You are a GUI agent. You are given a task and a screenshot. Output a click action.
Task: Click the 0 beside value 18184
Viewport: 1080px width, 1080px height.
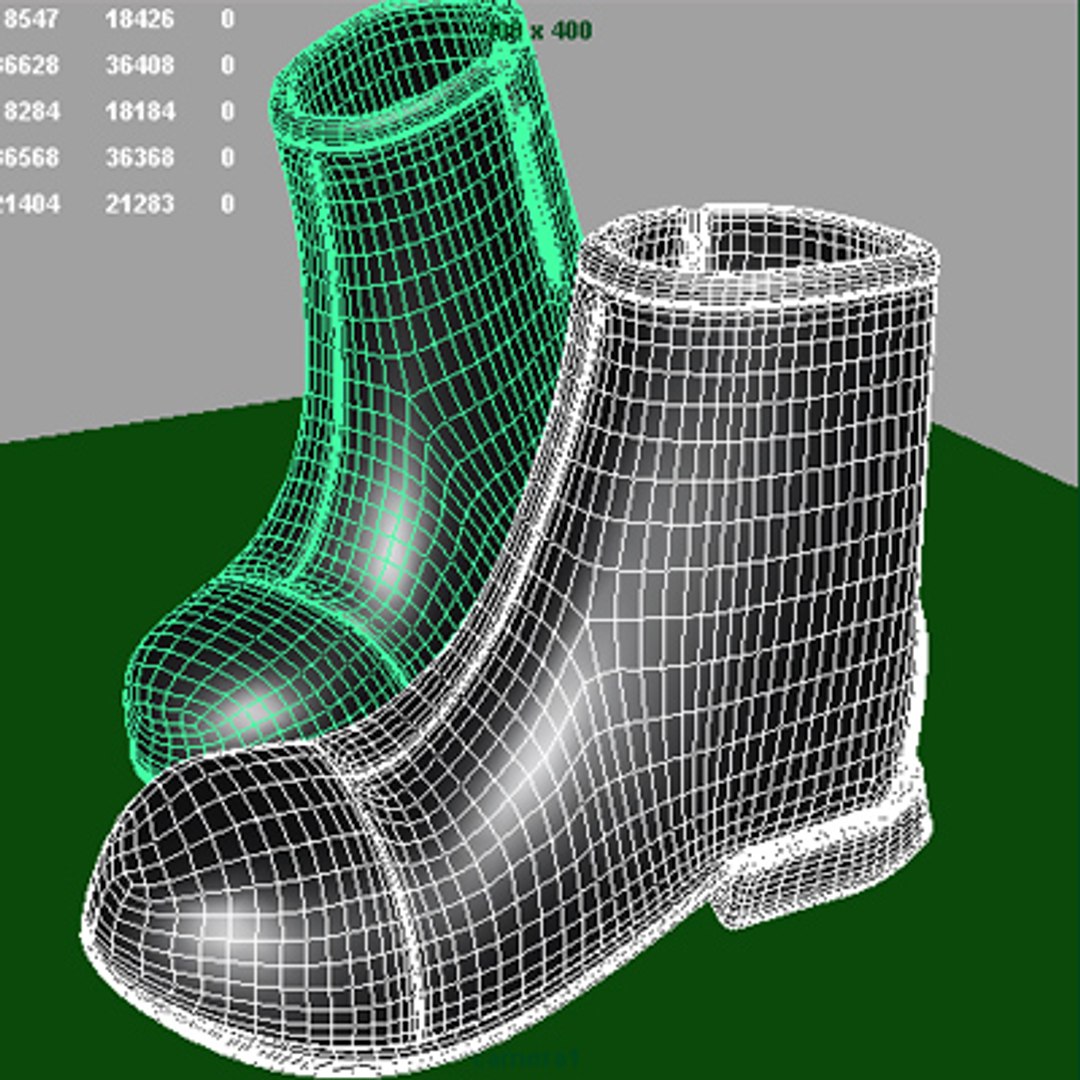(x=228, y=111)
